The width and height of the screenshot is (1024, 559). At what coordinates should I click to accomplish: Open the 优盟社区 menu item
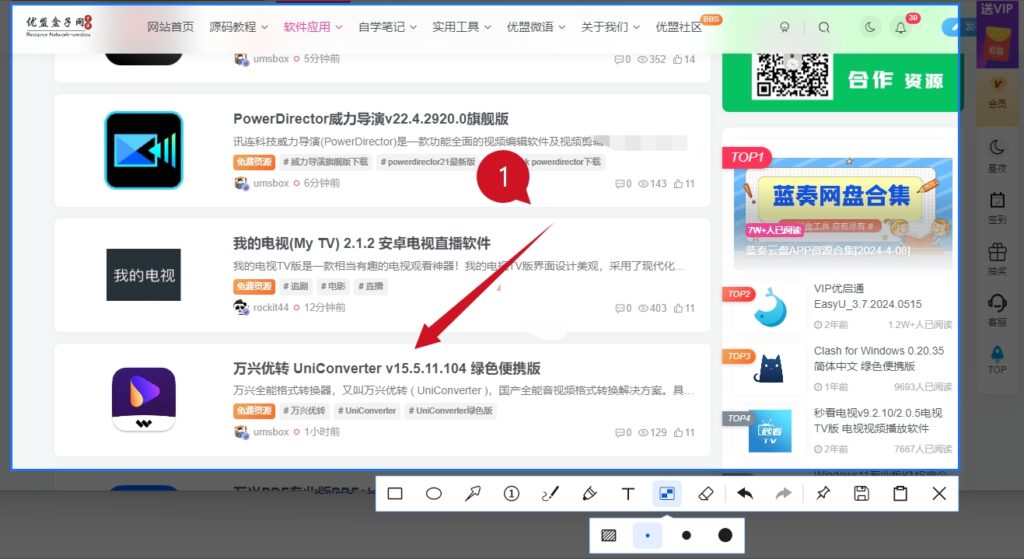pos(679,27)
